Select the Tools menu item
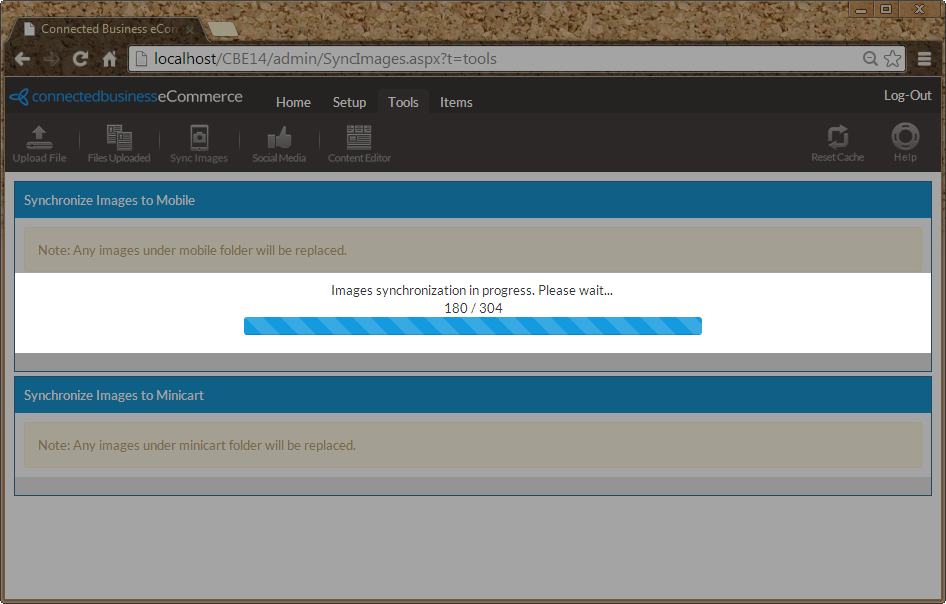Viewport: 946px width, 604px height. tap(403, 102)
